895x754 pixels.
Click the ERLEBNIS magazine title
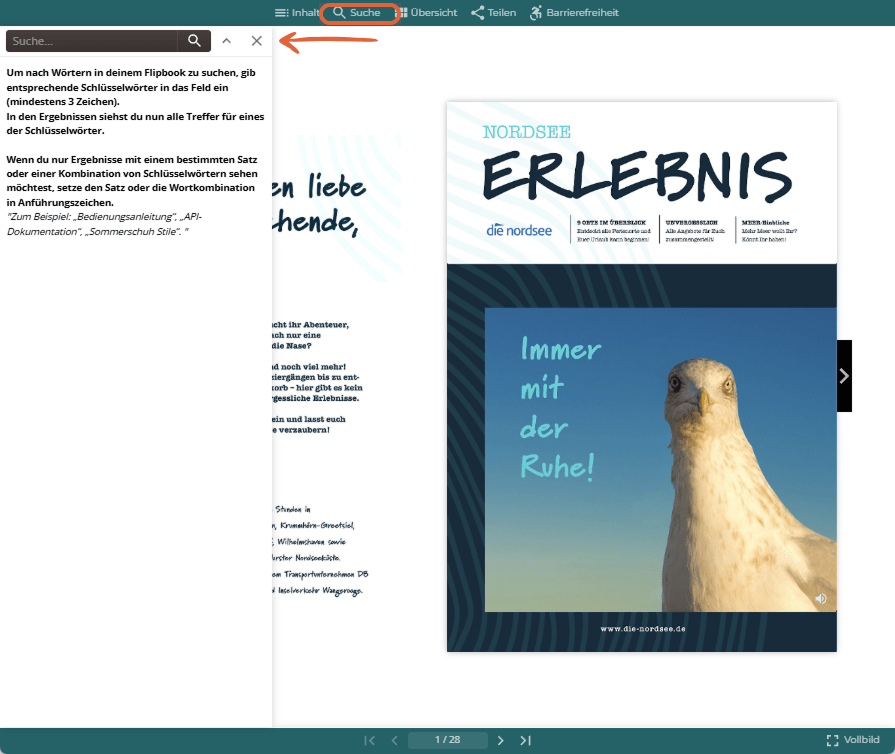[637, 176]
